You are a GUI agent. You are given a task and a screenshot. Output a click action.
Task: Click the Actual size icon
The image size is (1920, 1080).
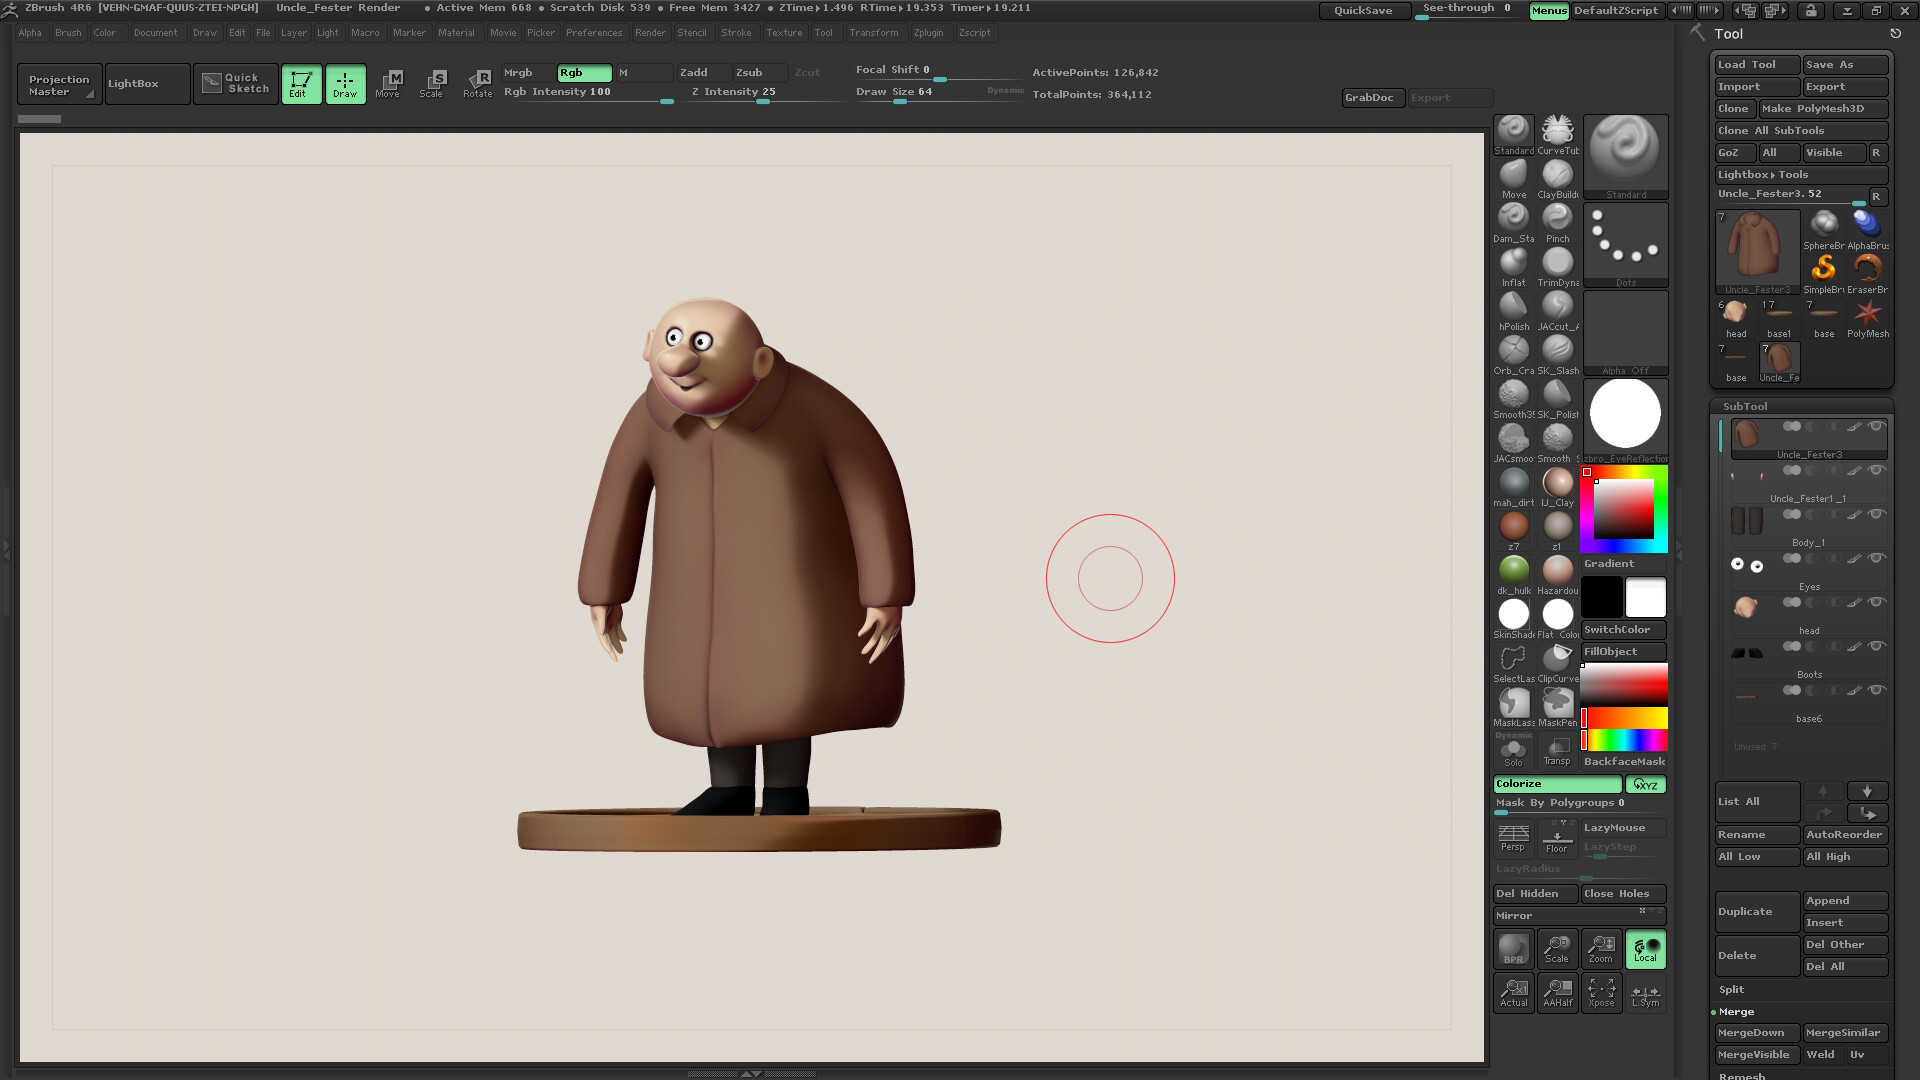[x=1513, y=993]
